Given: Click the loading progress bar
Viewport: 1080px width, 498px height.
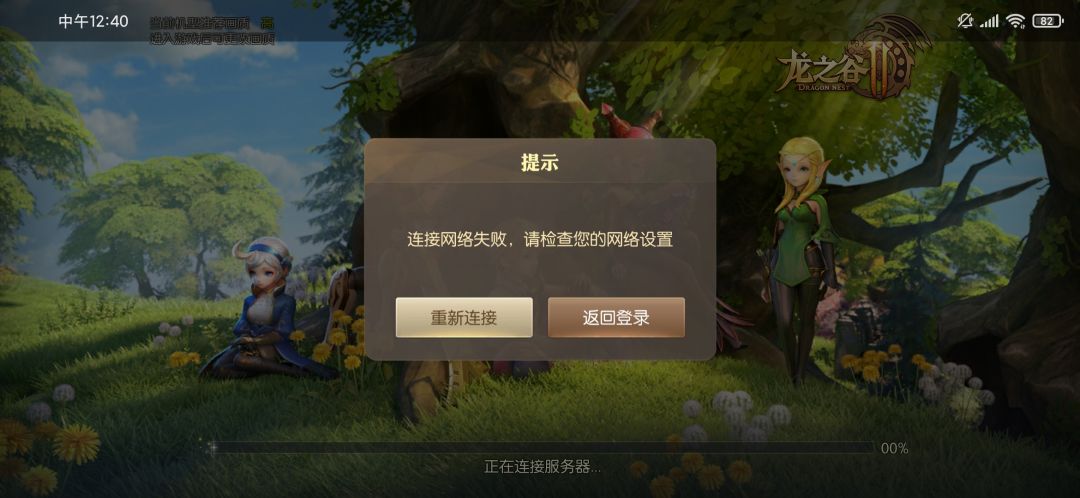Looking at the screenshot, I should coord(541,448).
